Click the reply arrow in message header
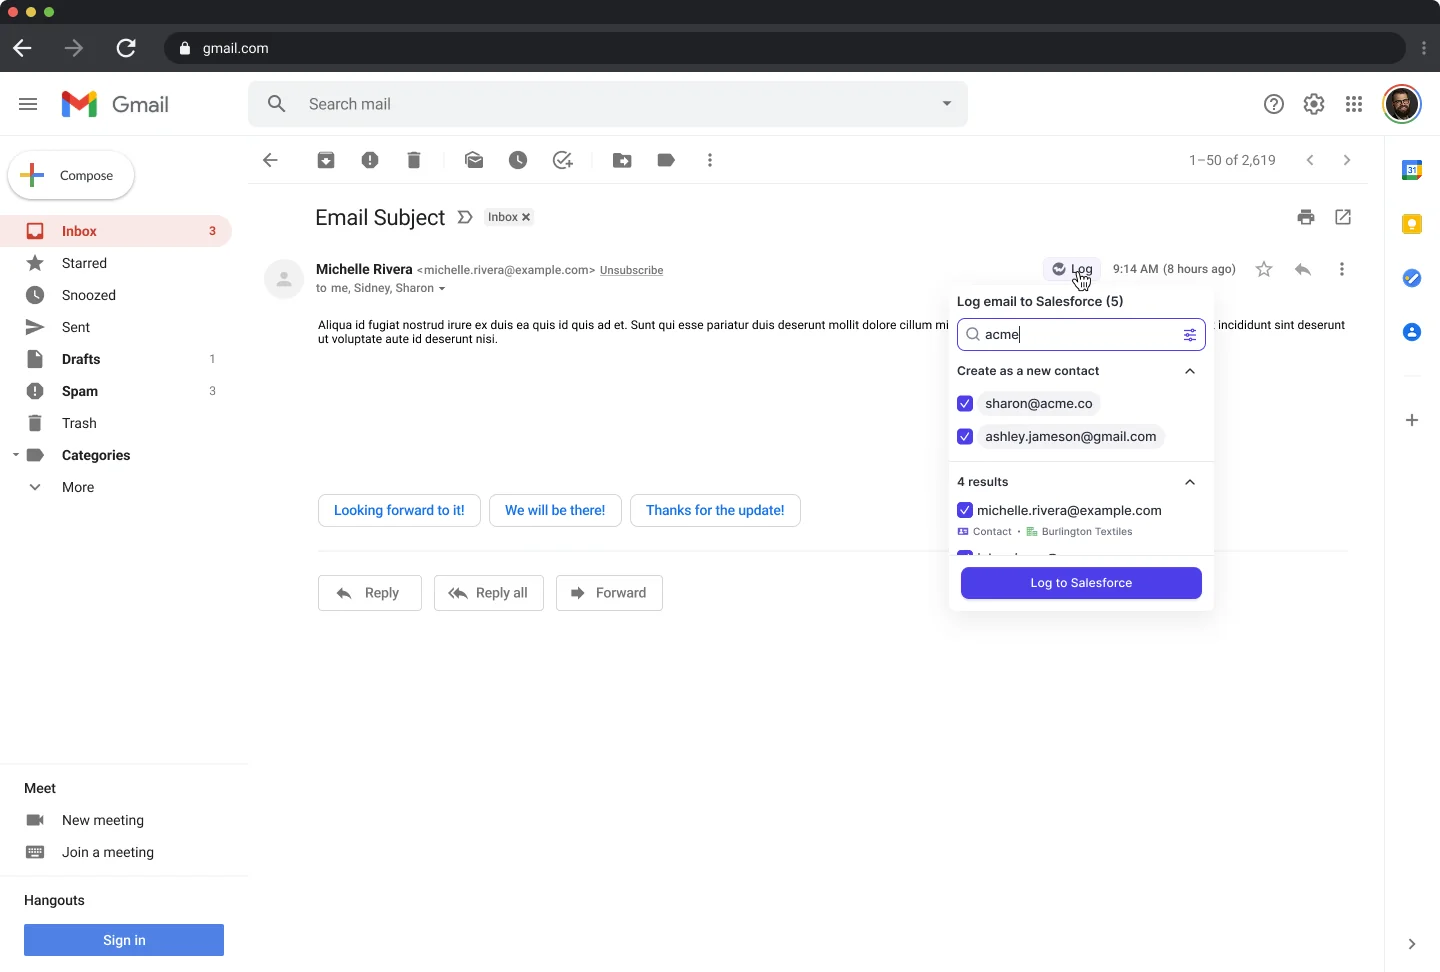Screen dimensions: 1440x972 pos(1303,269)
